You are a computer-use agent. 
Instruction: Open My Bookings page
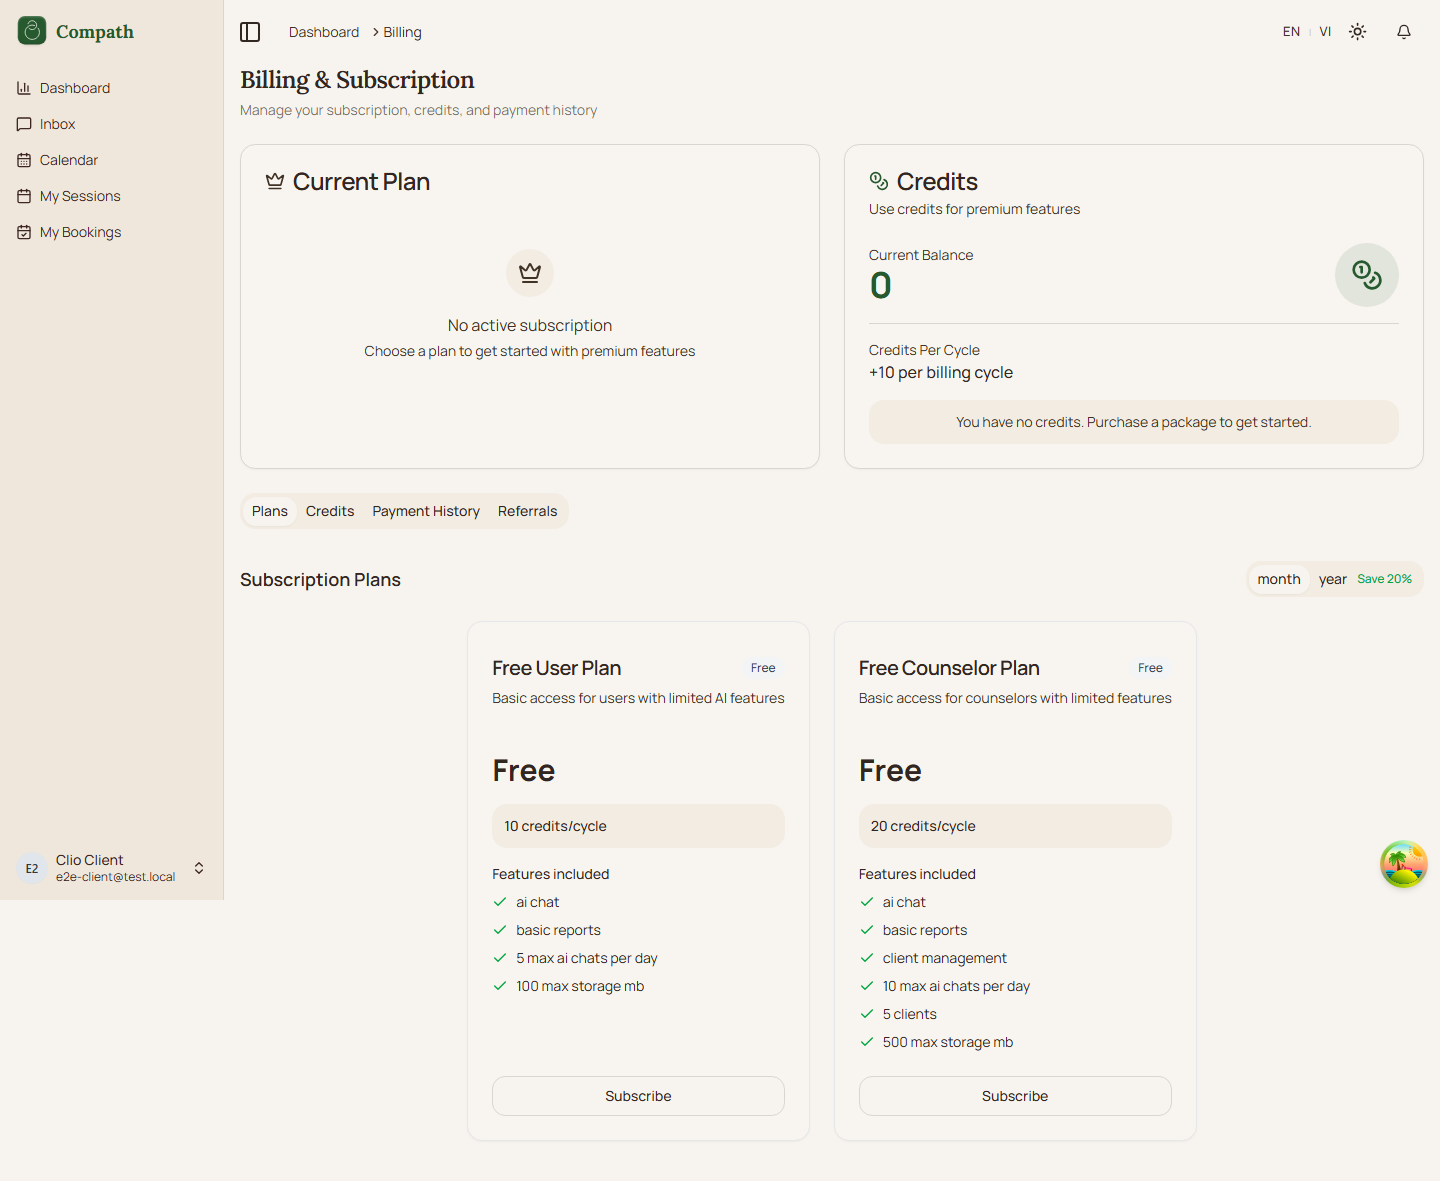click(x=80, y=232)
